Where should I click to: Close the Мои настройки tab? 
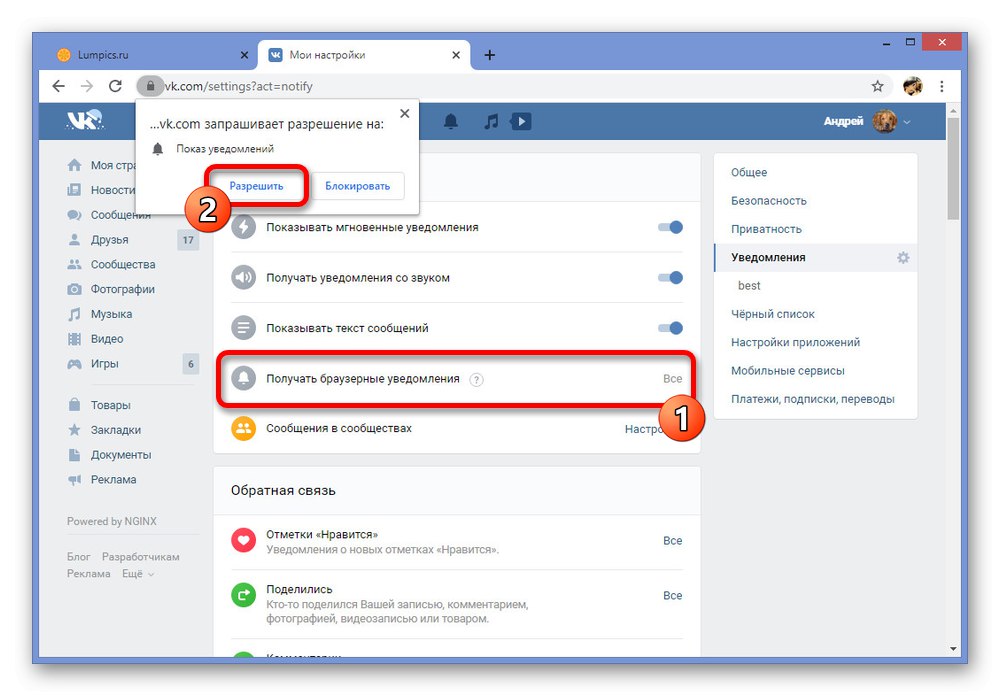click(456, 56)
